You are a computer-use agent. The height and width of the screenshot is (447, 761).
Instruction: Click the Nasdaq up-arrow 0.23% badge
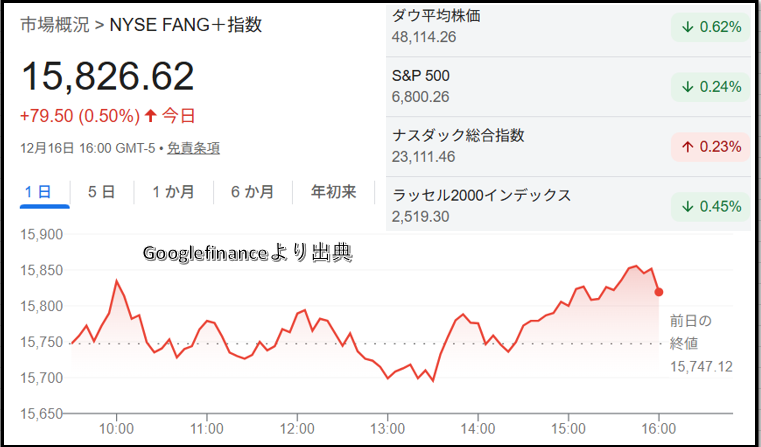710,147
